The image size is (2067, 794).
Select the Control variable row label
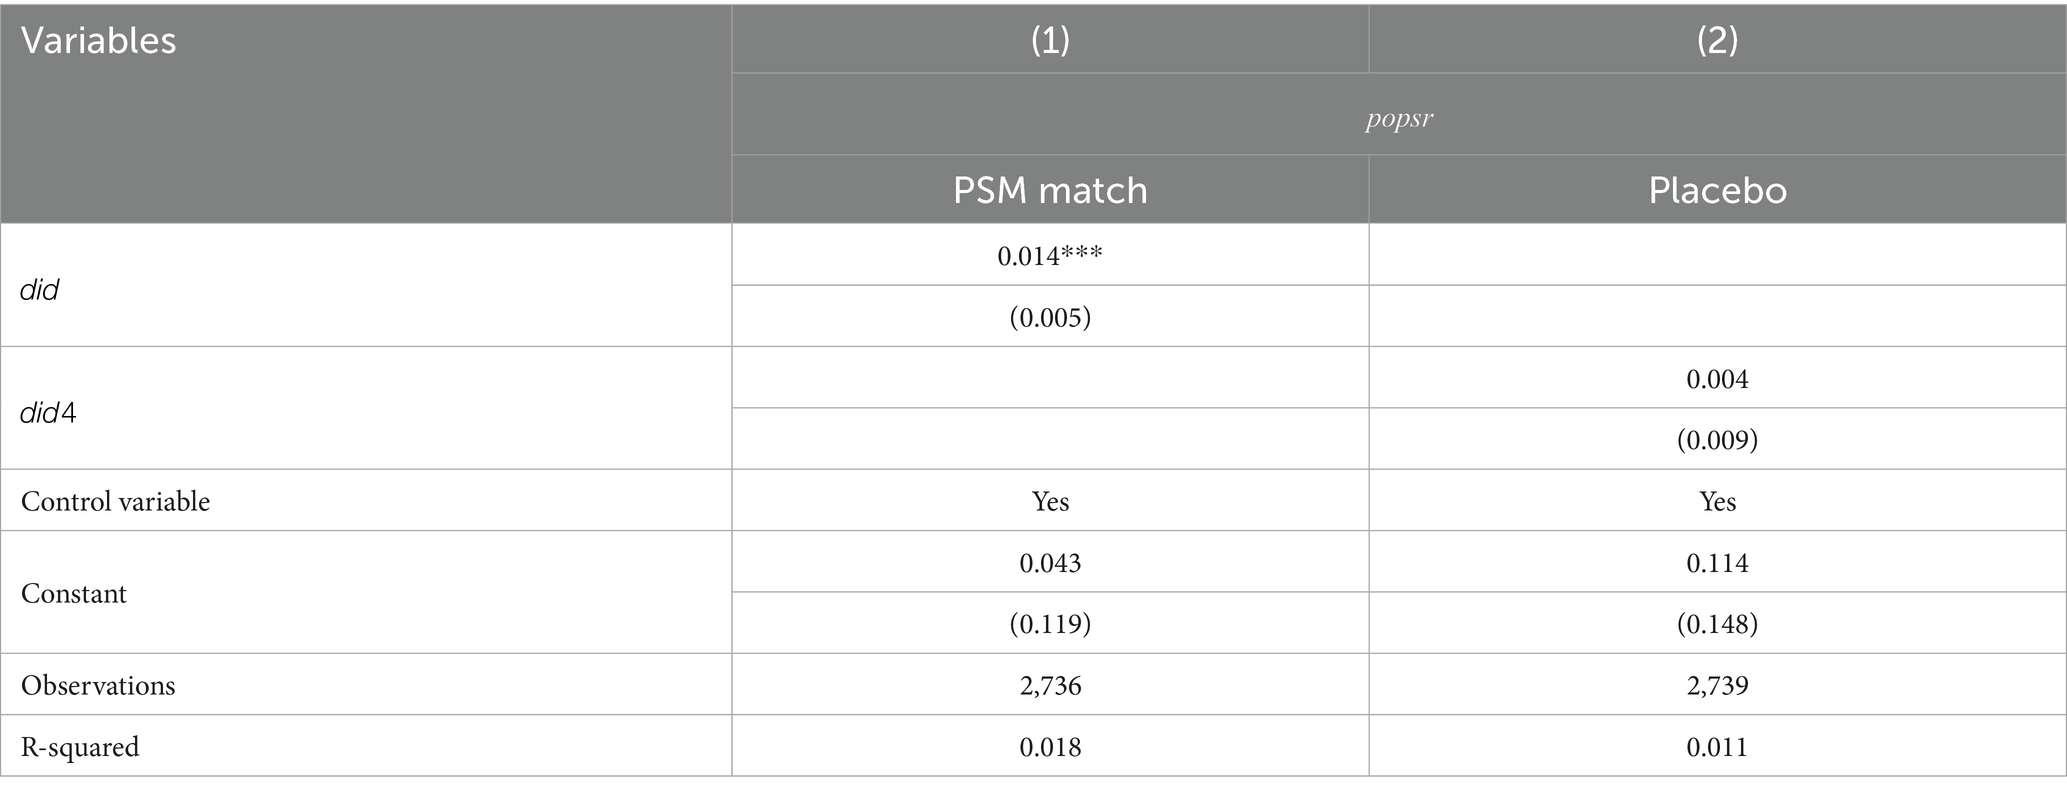pyautogui.click(x=115, y=501)
